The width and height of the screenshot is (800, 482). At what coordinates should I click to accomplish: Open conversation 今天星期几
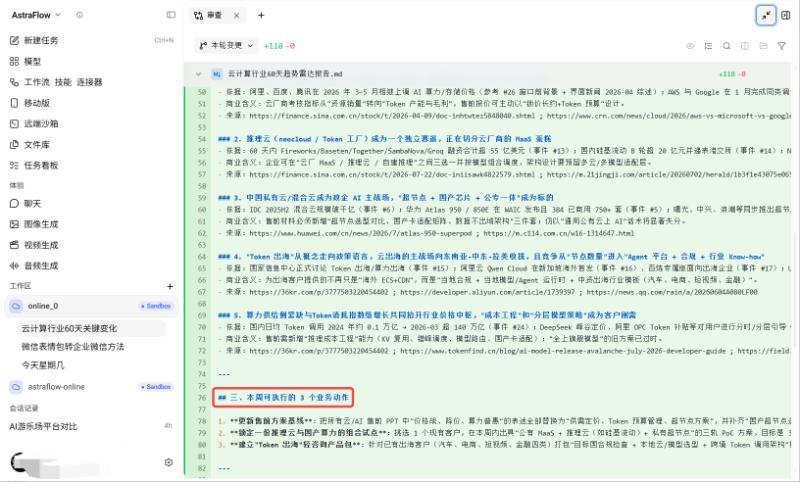point(43,365)
